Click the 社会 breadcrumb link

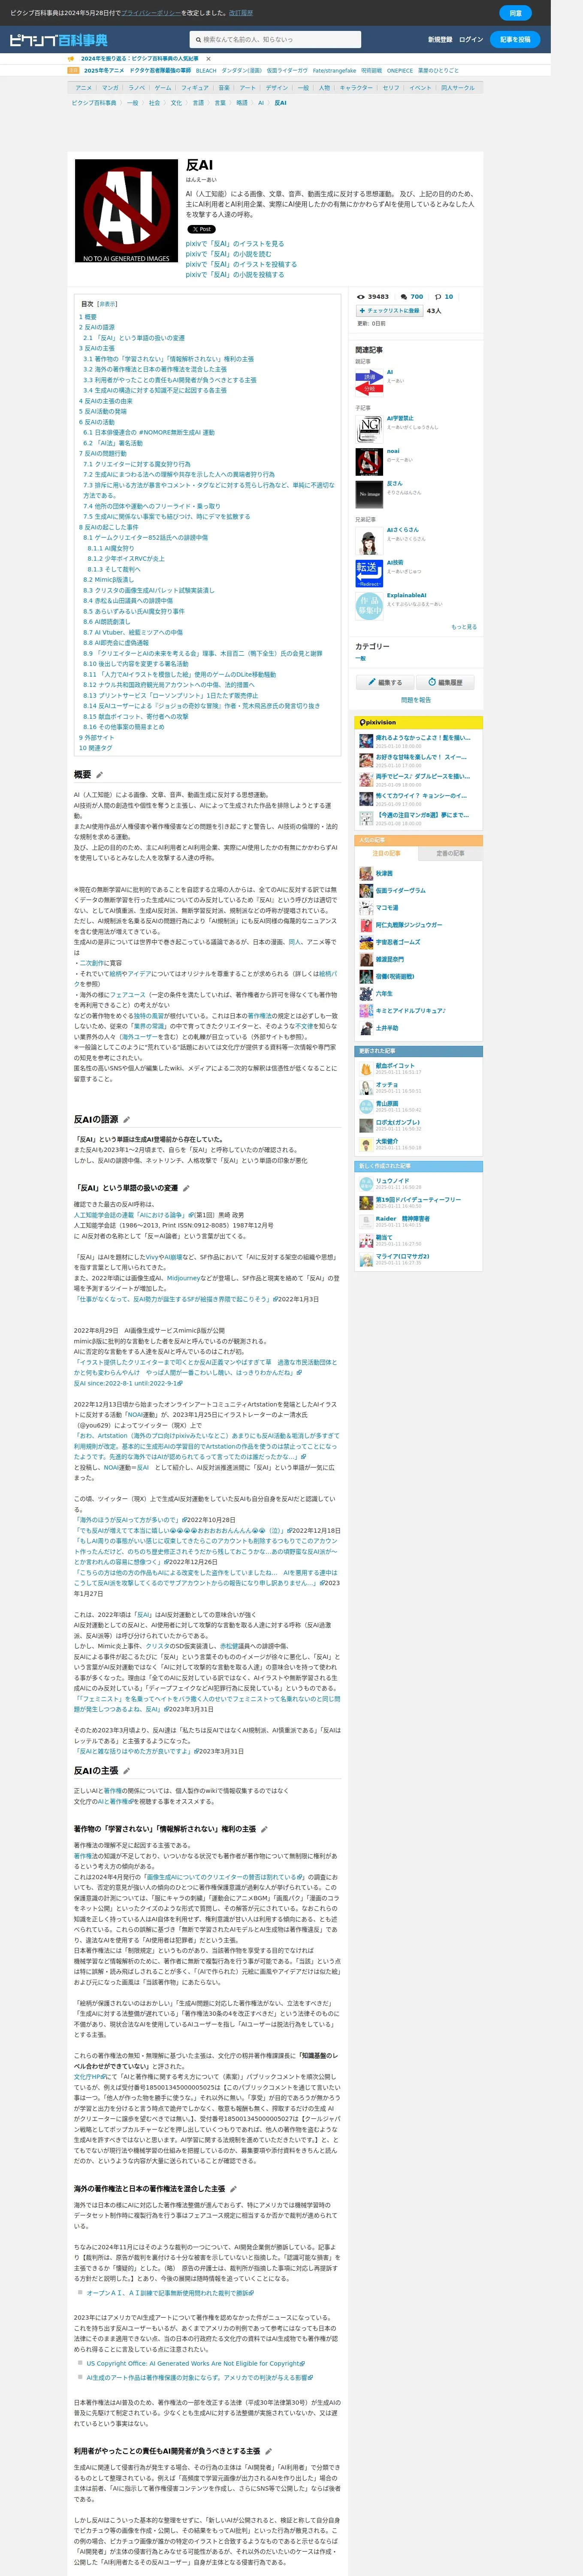154,102
